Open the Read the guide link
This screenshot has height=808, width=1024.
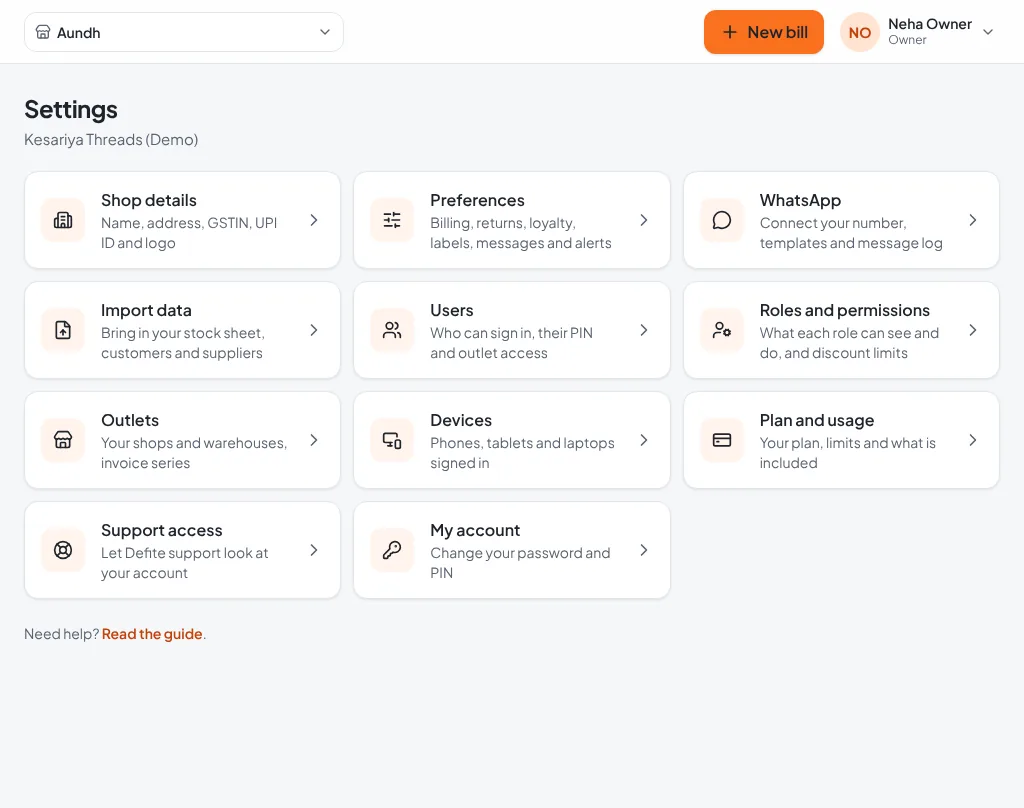pyautogui.click(x=152, y=634)
